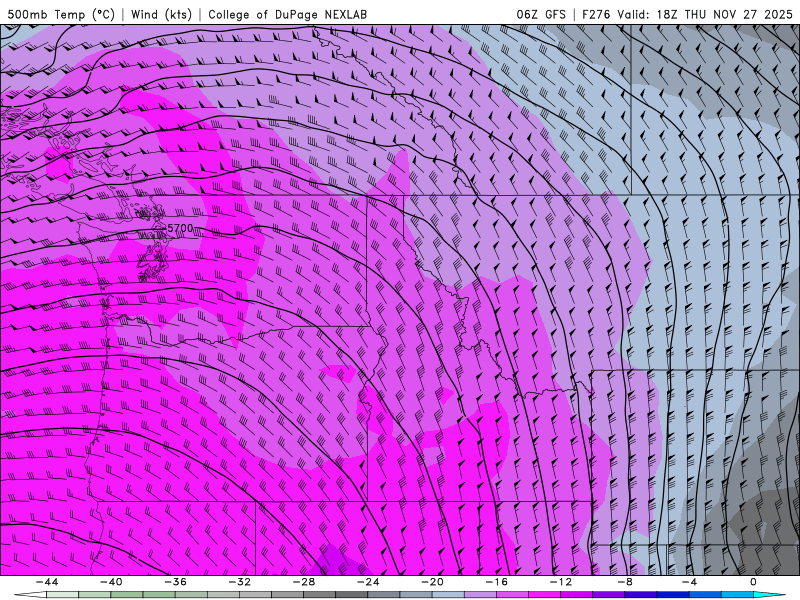Click the -32 colorbar tick label
The height and width of the screenshot is (600, 800).
coord(239,582)
